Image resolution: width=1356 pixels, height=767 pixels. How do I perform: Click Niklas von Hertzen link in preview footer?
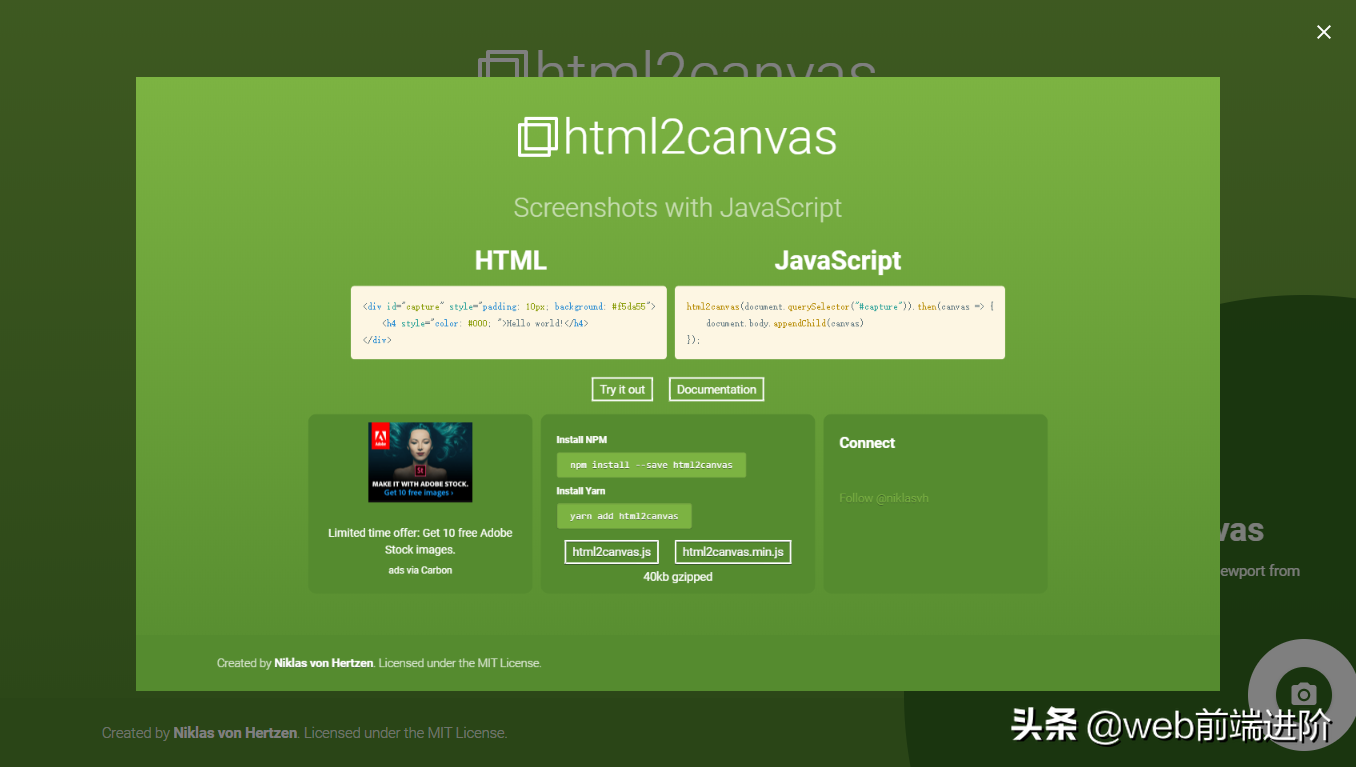(324, 663)
